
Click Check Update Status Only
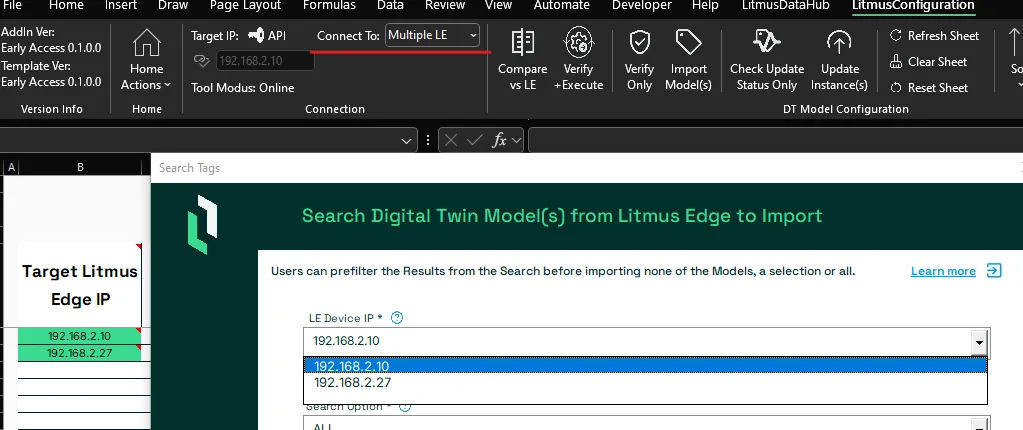(x=767, y=60)
